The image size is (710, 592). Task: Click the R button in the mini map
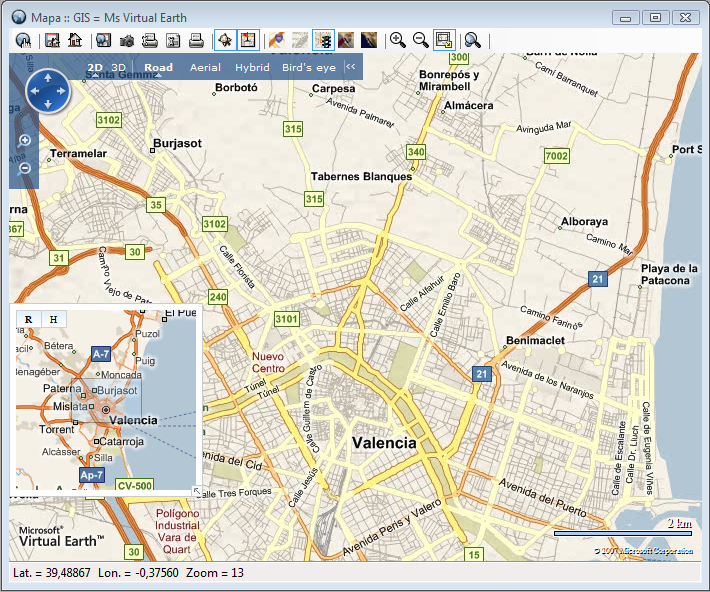point(28,319)
